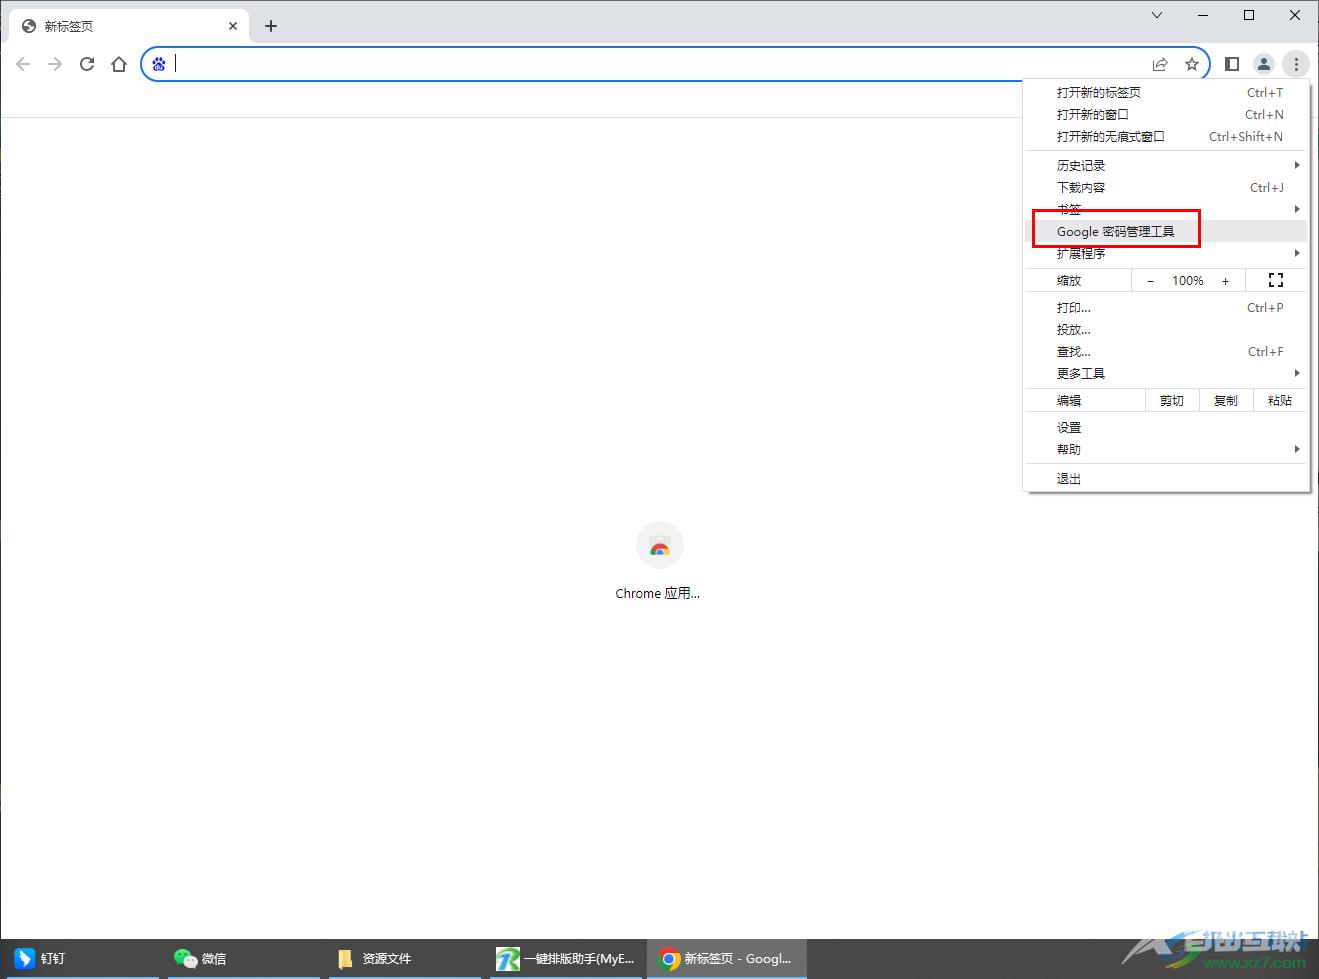
Task: Open 下载内容 from the menu
Action: pyautogui.click(x=1167, y=187)
